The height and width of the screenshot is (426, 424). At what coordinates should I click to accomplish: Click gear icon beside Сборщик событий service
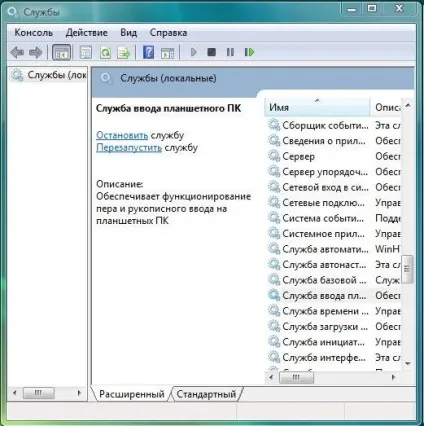point(274,125)
